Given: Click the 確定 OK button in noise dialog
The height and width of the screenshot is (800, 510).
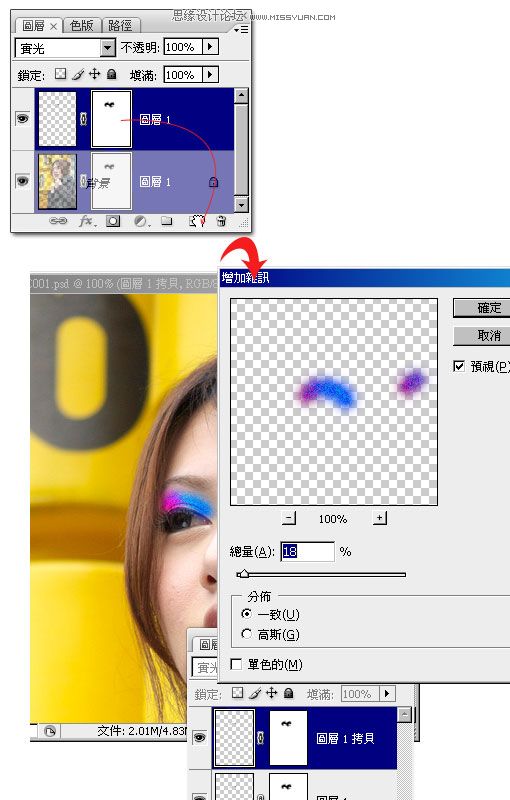Looking at the screenshot, I should point(481,308).
